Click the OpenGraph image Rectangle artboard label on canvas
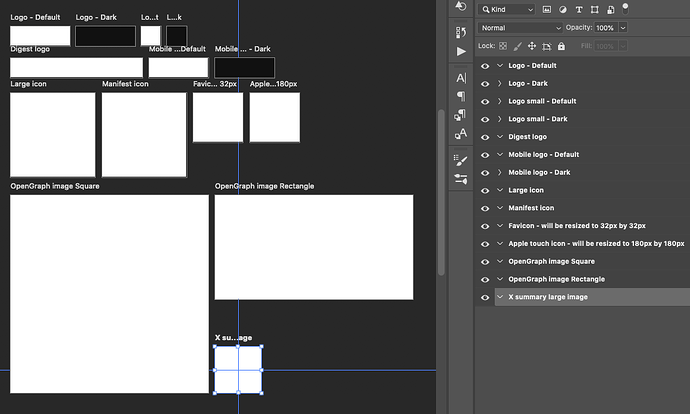 (264, 186)
